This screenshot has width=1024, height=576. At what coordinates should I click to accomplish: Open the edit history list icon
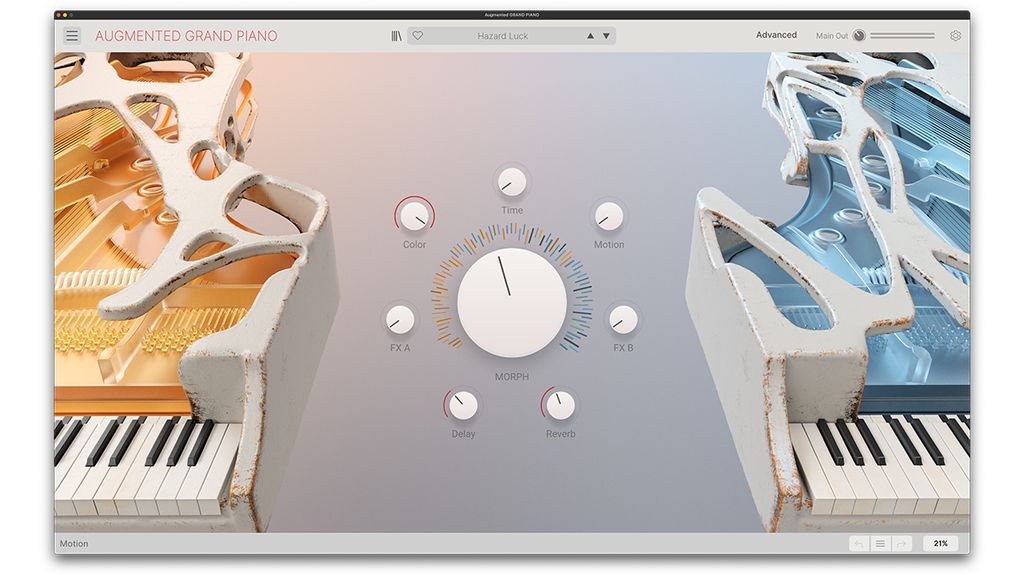[x=880, y=543]
